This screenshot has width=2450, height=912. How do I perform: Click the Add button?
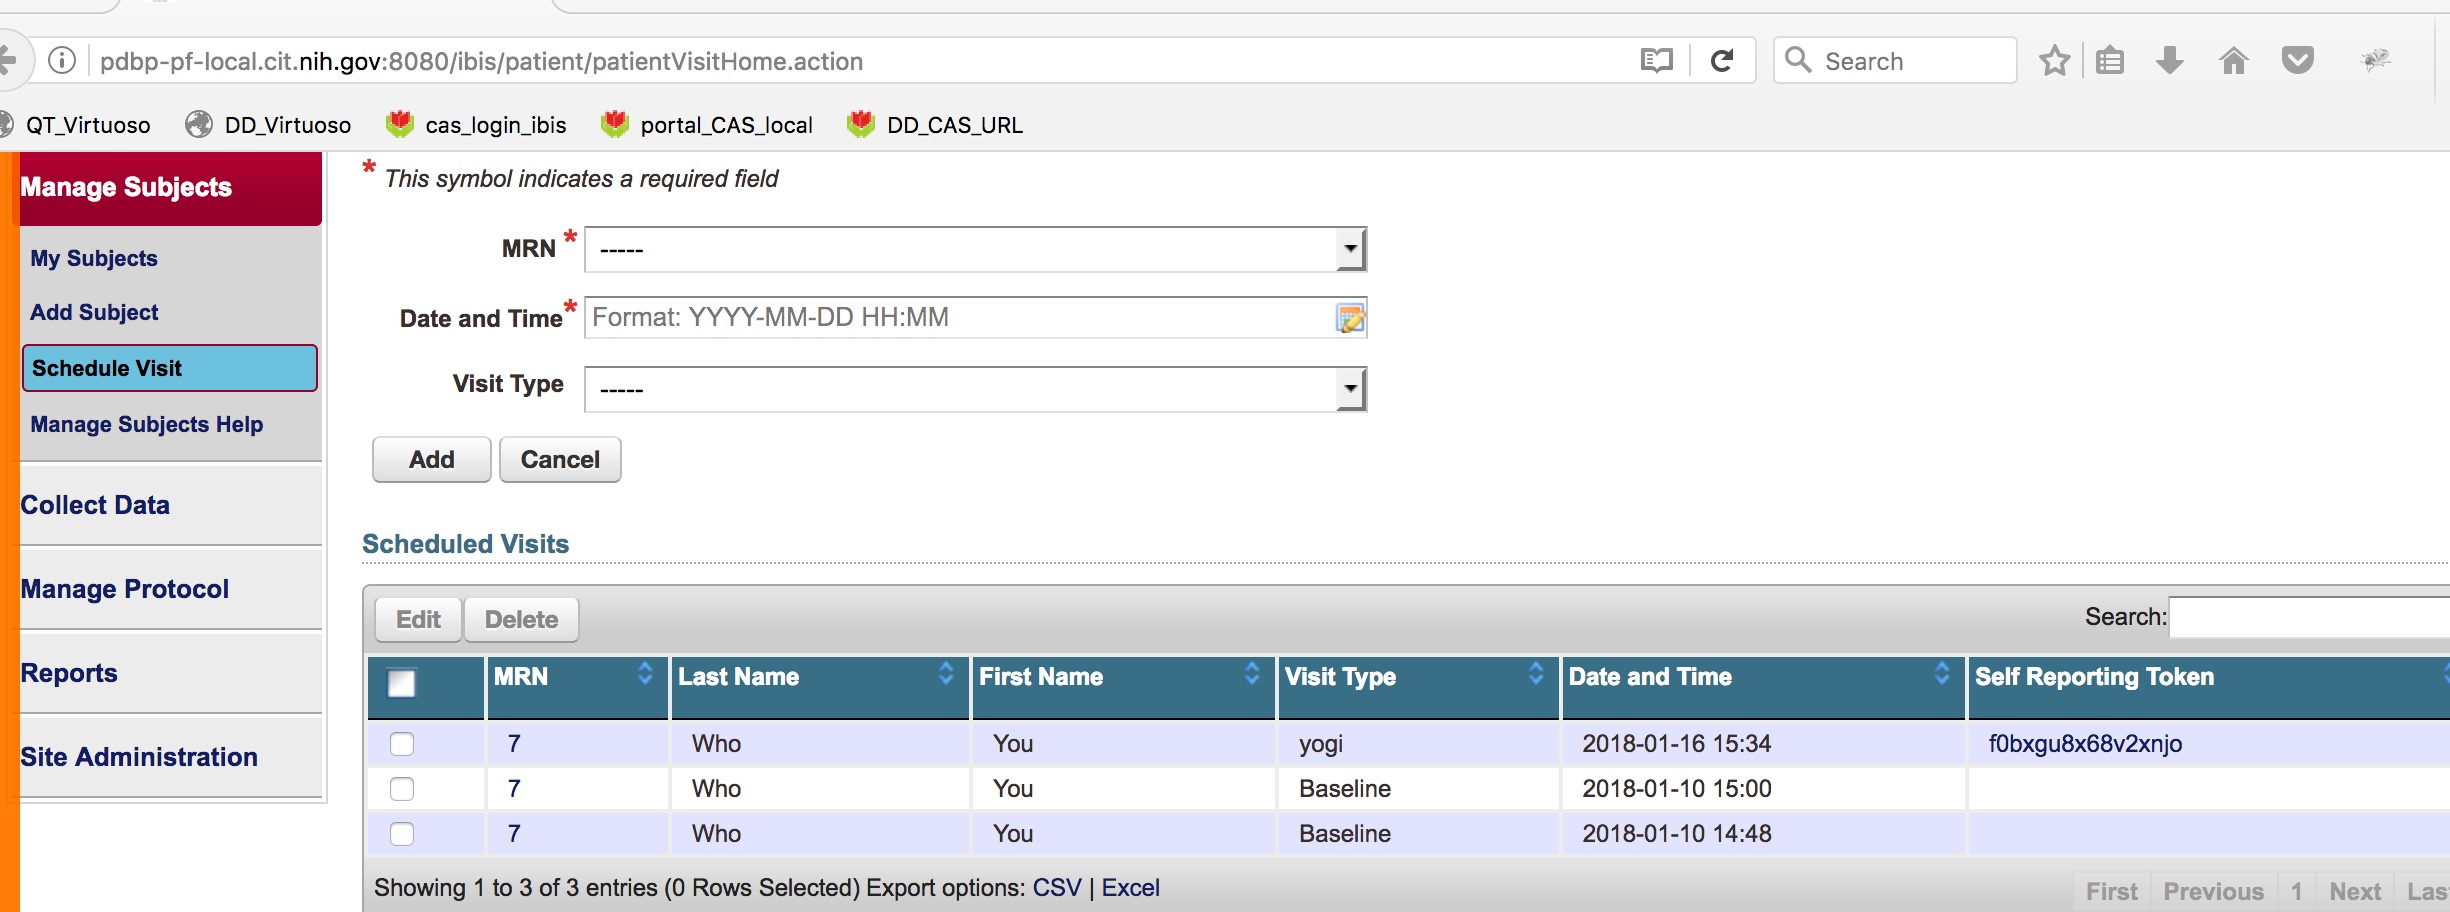(431, 459)
